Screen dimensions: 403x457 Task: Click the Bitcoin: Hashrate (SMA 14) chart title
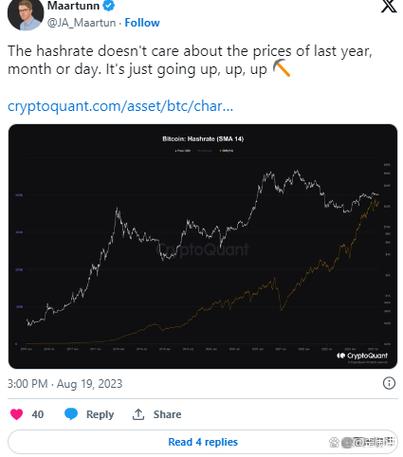(x=203, y=139)
